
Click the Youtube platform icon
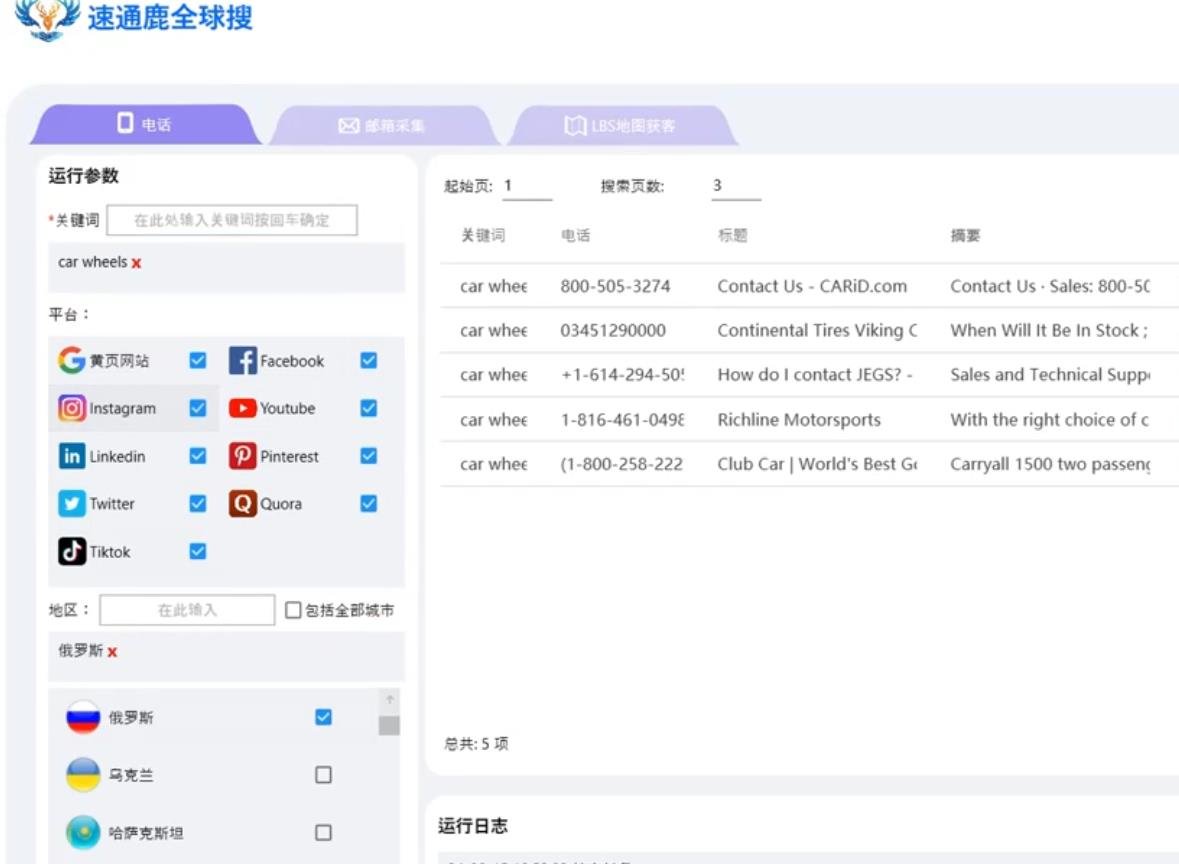pos(242,408)
